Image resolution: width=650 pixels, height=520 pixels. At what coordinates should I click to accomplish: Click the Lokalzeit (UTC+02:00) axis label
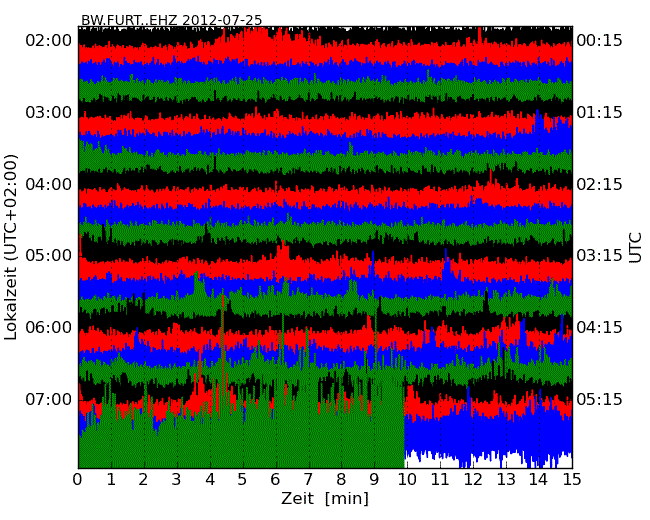11,247
